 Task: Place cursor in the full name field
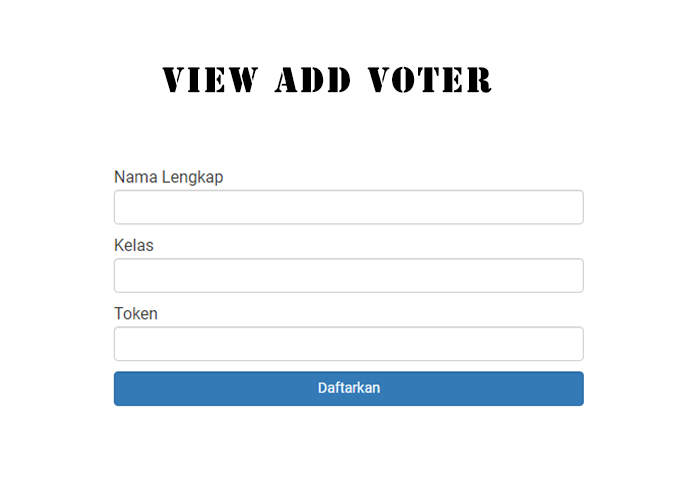tap(348, 207)
